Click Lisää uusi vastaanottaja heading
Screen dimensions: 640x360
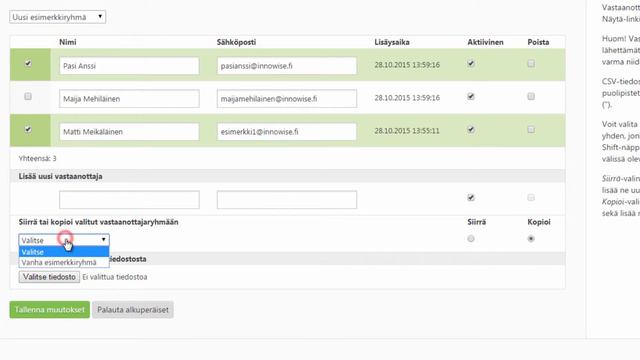tap(60, 176)
